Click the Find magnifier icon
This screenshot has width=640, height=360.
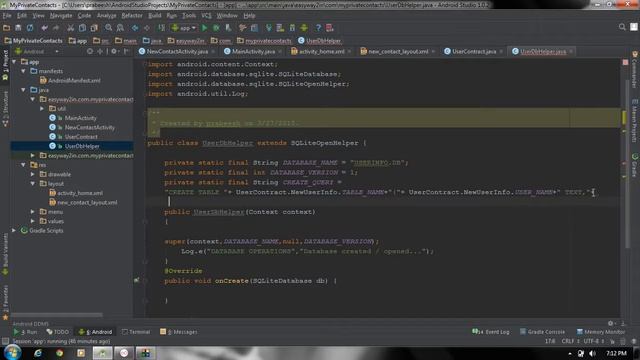pos(109,28)
